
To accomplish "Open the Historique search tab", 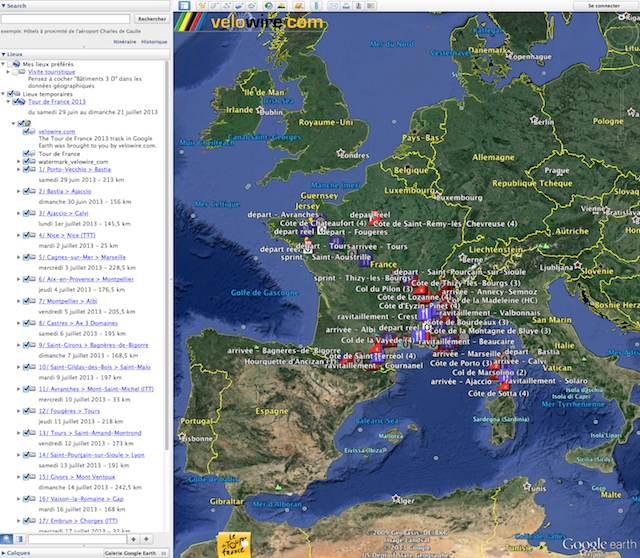I will 154,42.
